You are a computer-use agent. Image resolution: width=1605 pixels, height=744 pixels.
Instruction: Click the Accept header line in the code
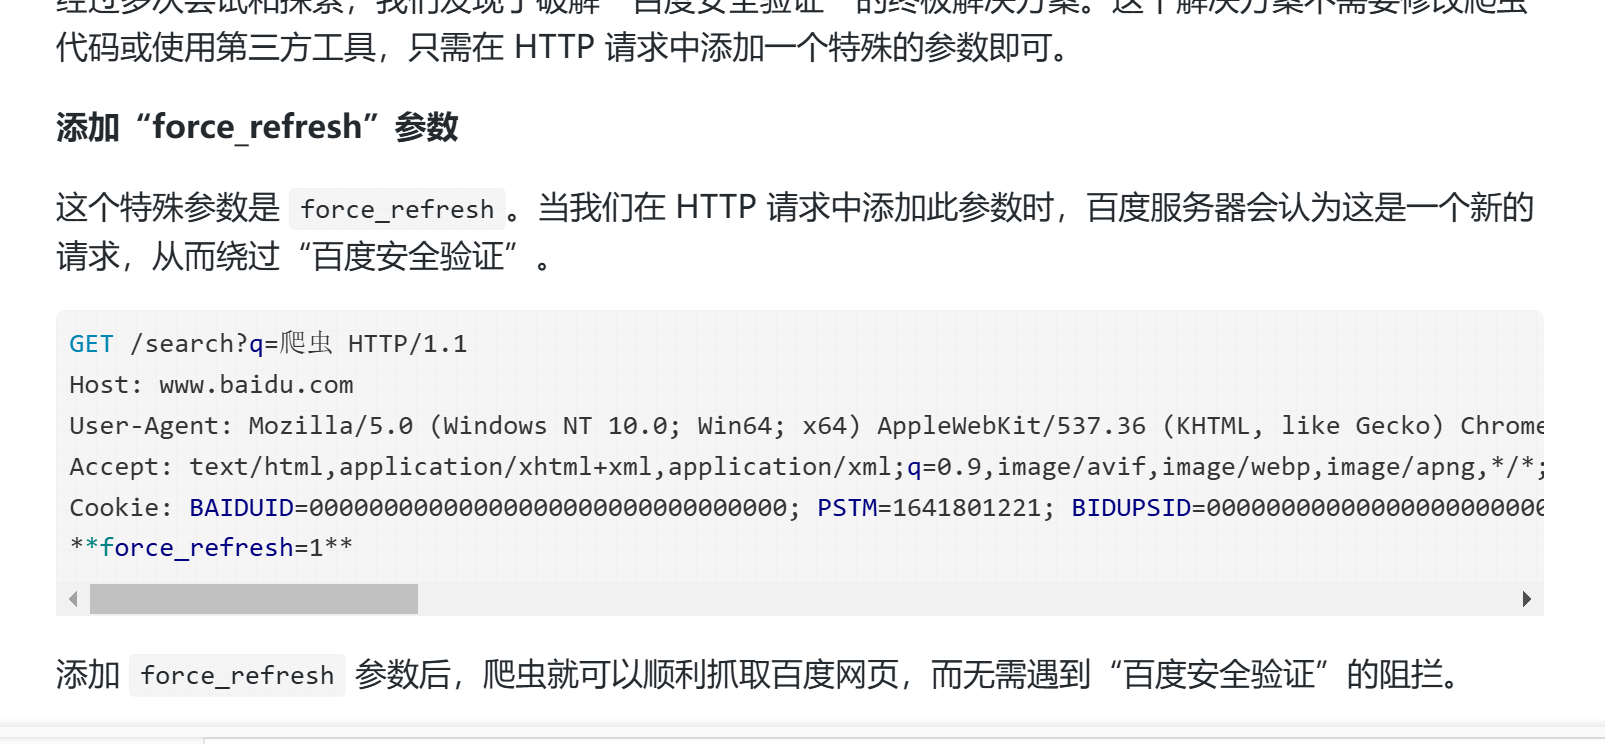[806, 467]
